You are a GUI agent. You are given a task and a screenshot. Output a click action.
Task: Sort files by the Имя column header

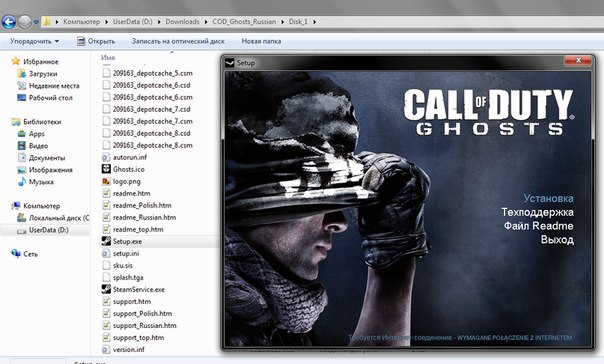[108, 58]
